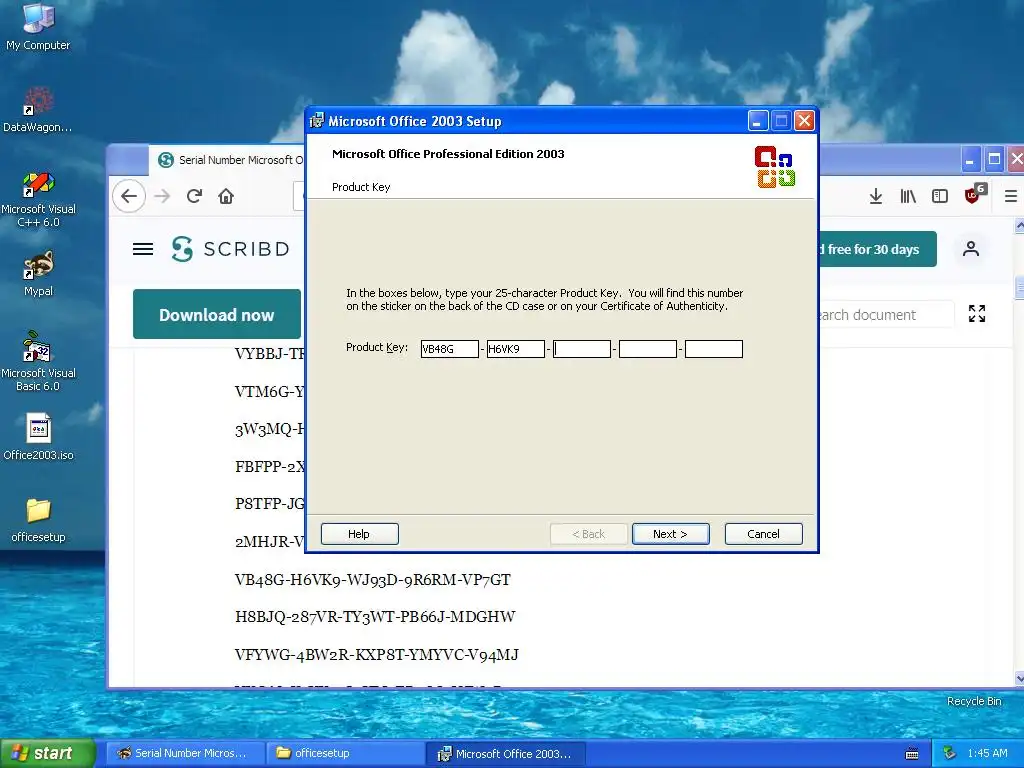The height and width of the screenshot is (768, 1024).
Task: Click the Office logo in setup dialog
Action: click(775, 167)
